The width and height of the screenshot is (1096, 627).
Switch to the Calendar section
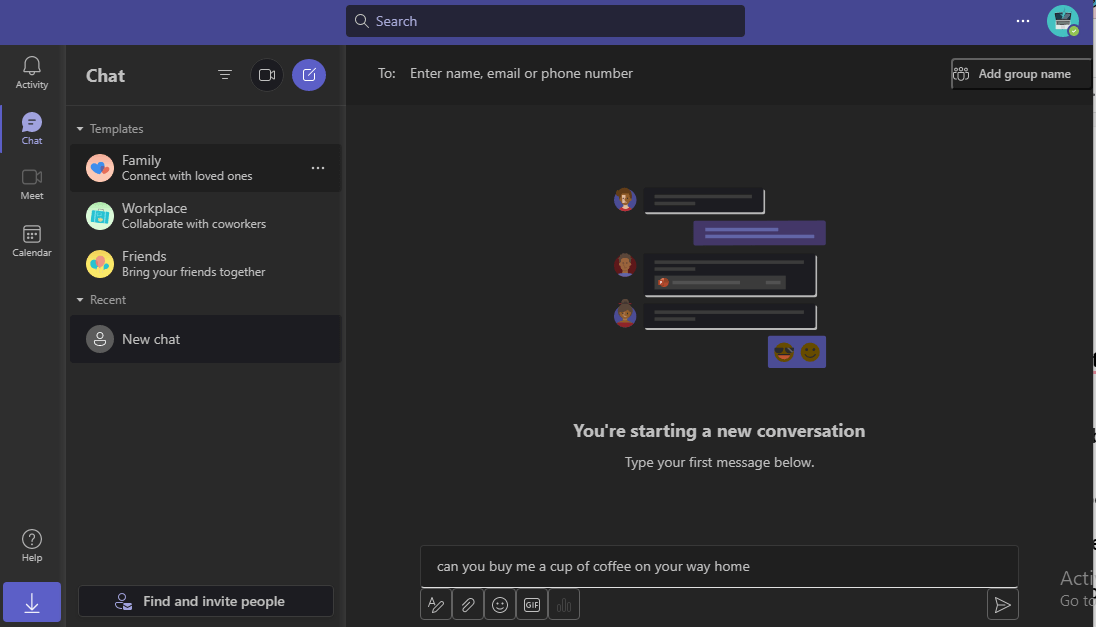[x=31, y=237]
